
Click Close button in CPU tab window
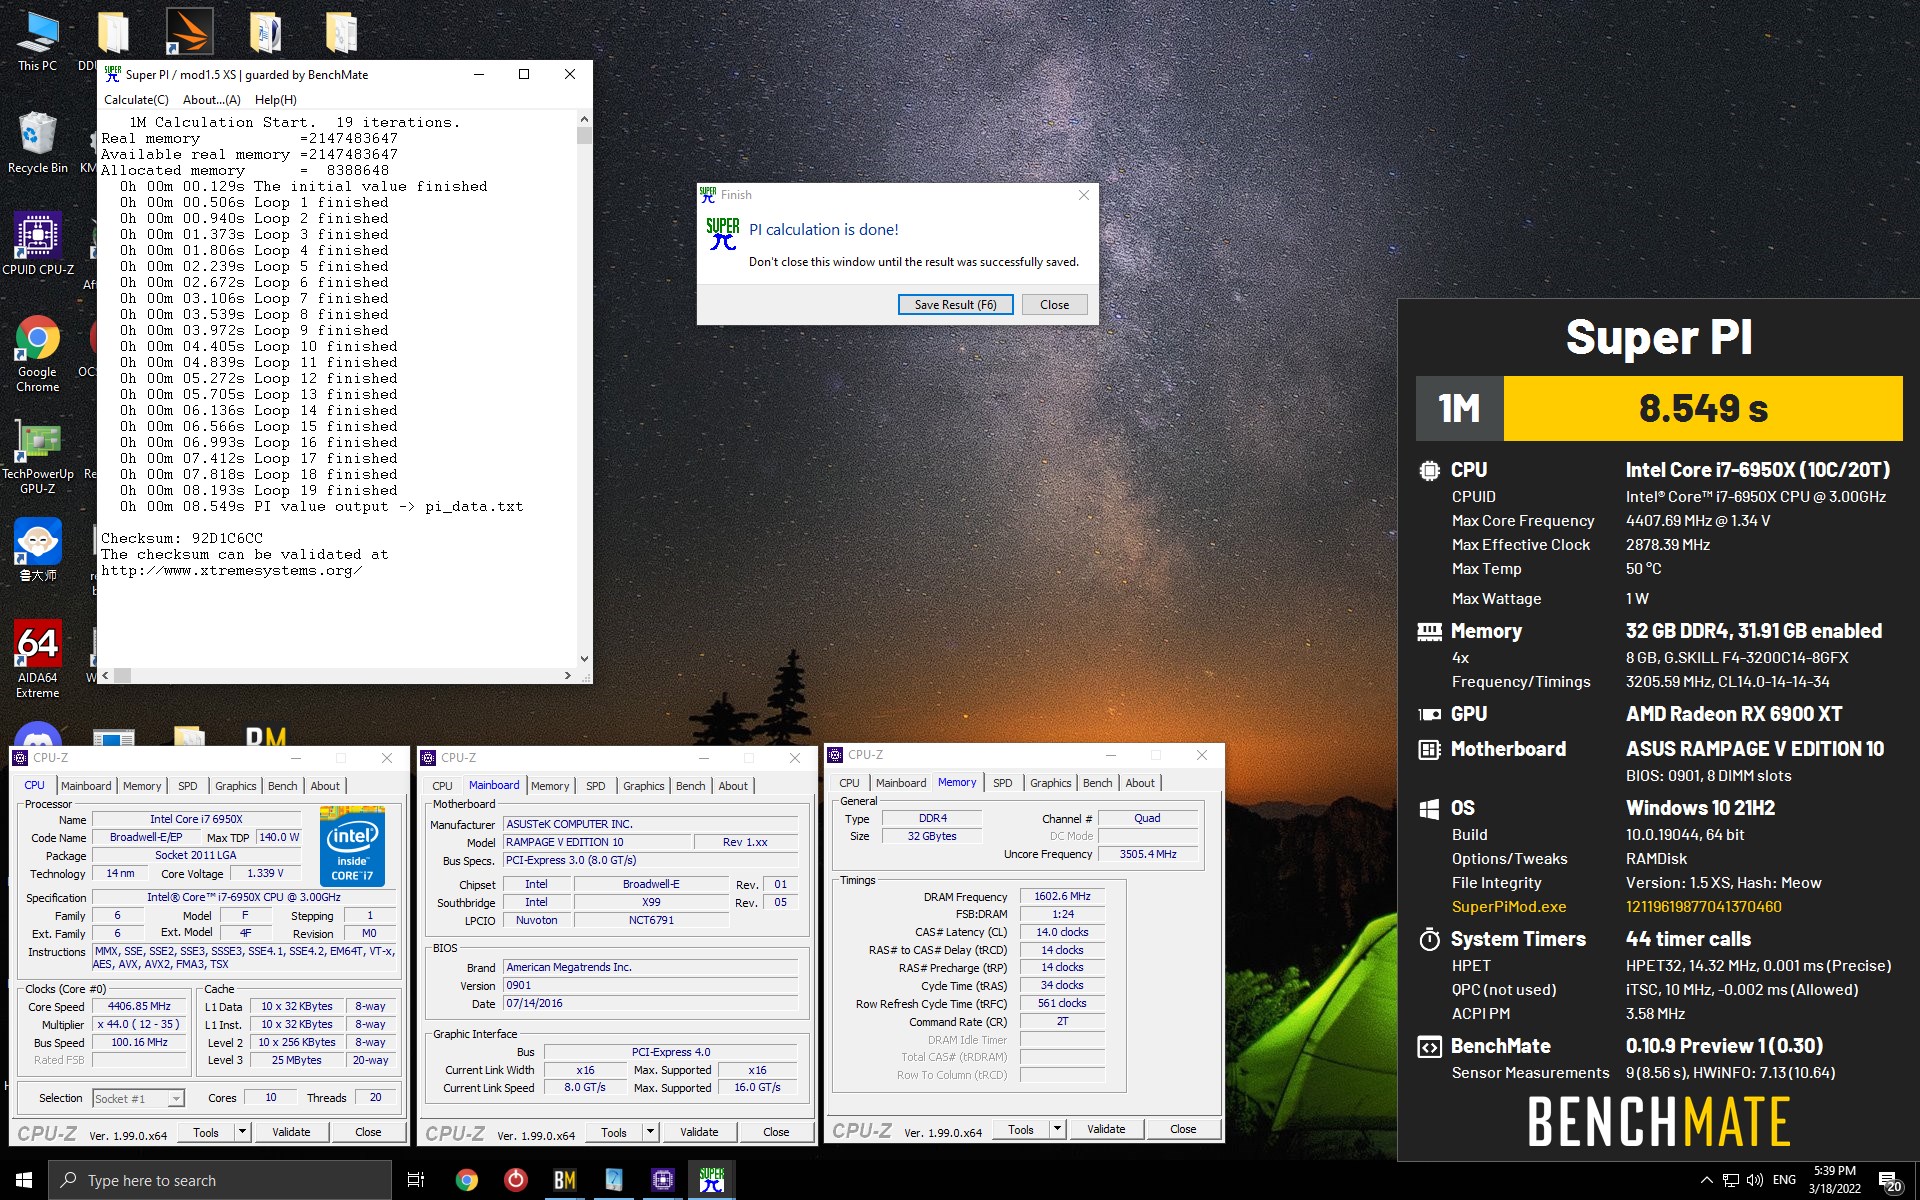368,1132
